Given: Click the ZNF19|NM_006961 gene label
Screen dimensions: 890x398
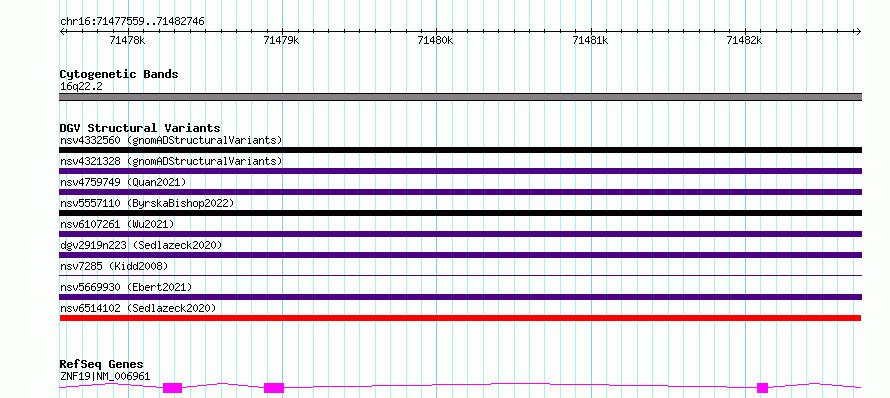Looking at the screenshot, I should (x=105, y=376).
